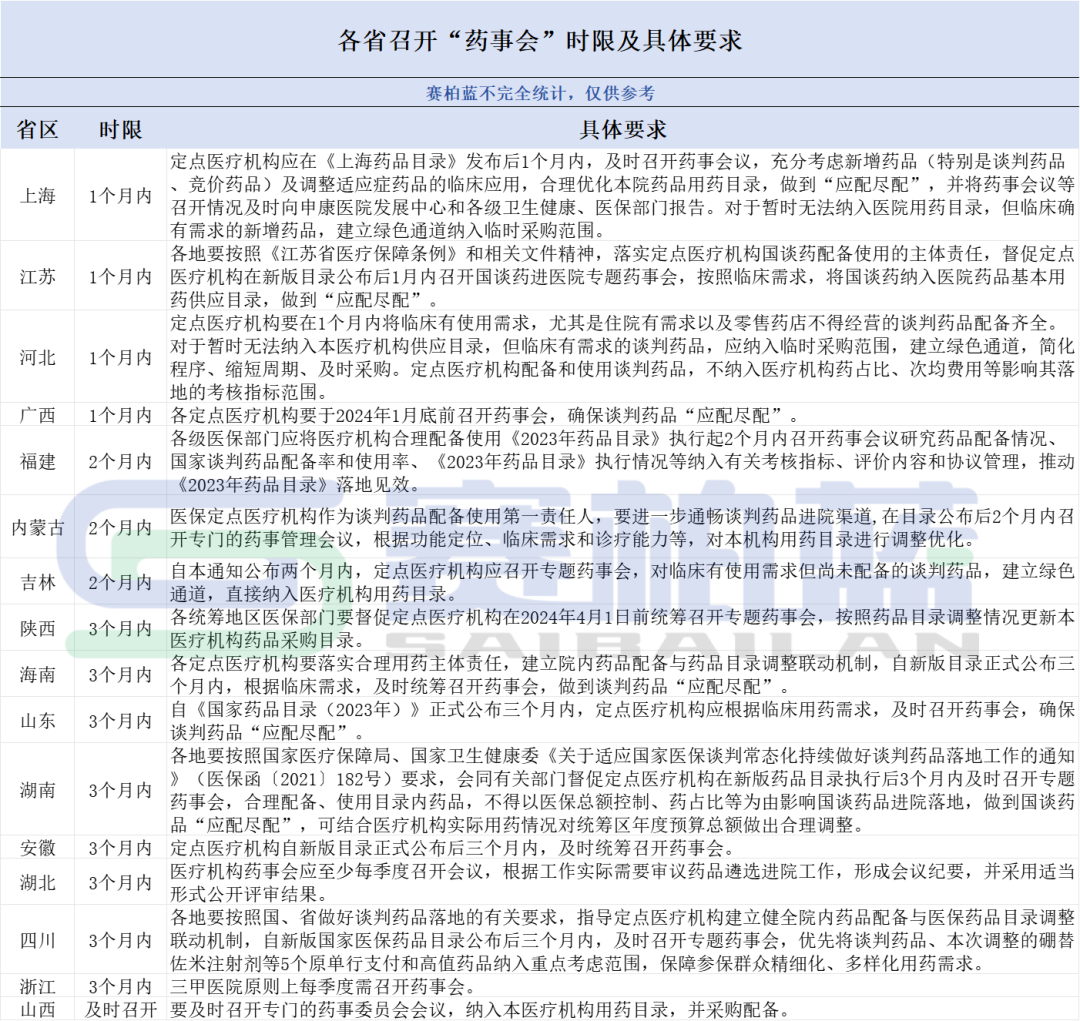Click the 内蒙古 province cell
Image resolution: width=1080 pixels, height=1021 pixels.
(x=38, y=527)
